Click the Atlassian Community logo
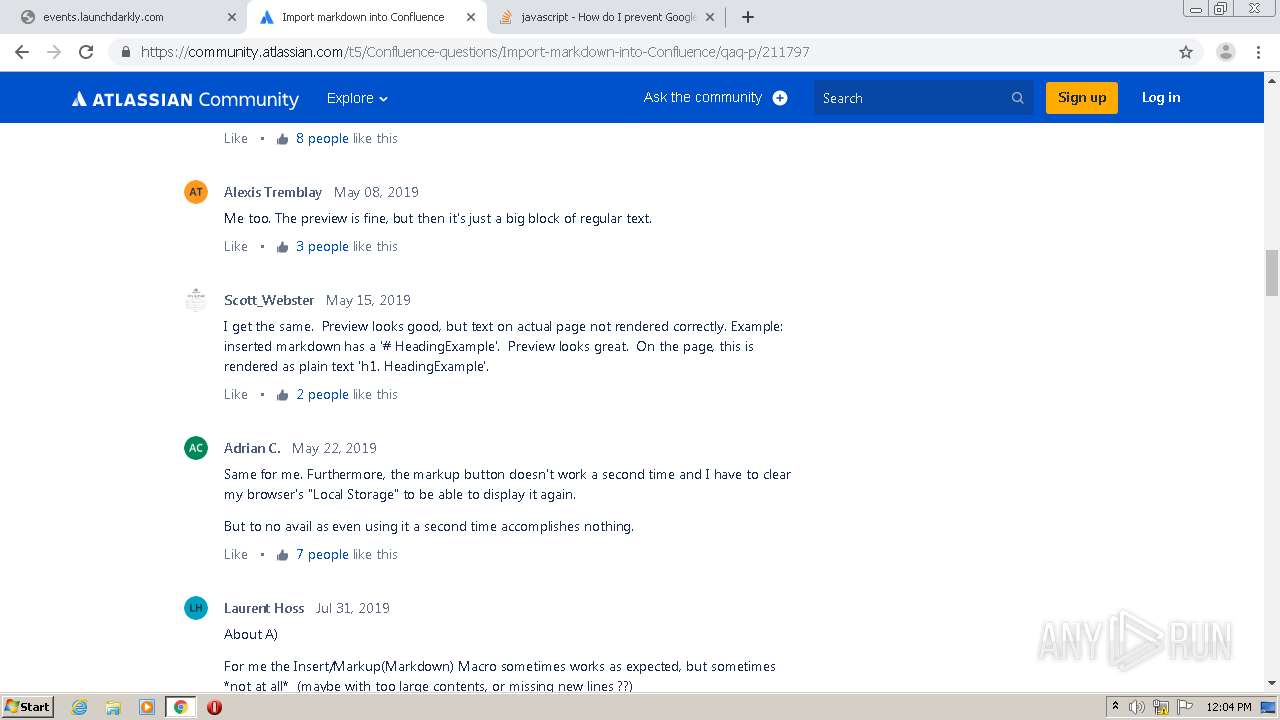This screenshot has width=1280, height=720. [x=185, y=99]
